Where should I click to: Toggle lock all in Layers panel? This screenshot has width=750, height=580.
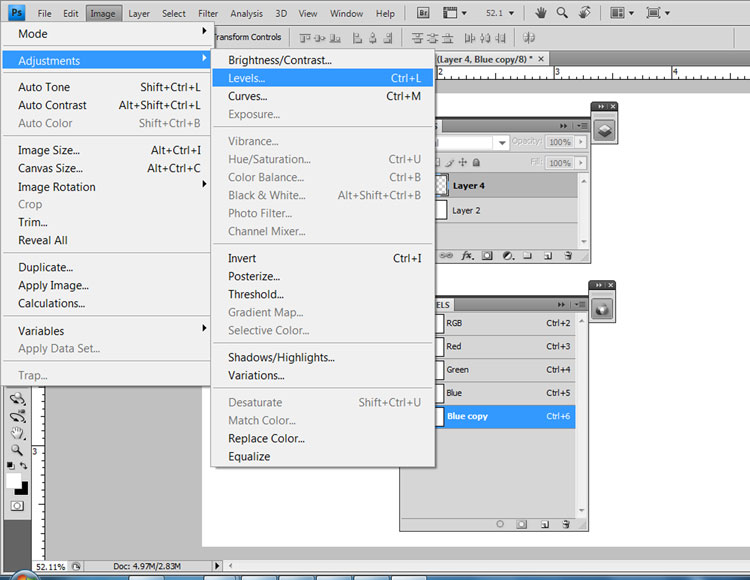(476, 163)
